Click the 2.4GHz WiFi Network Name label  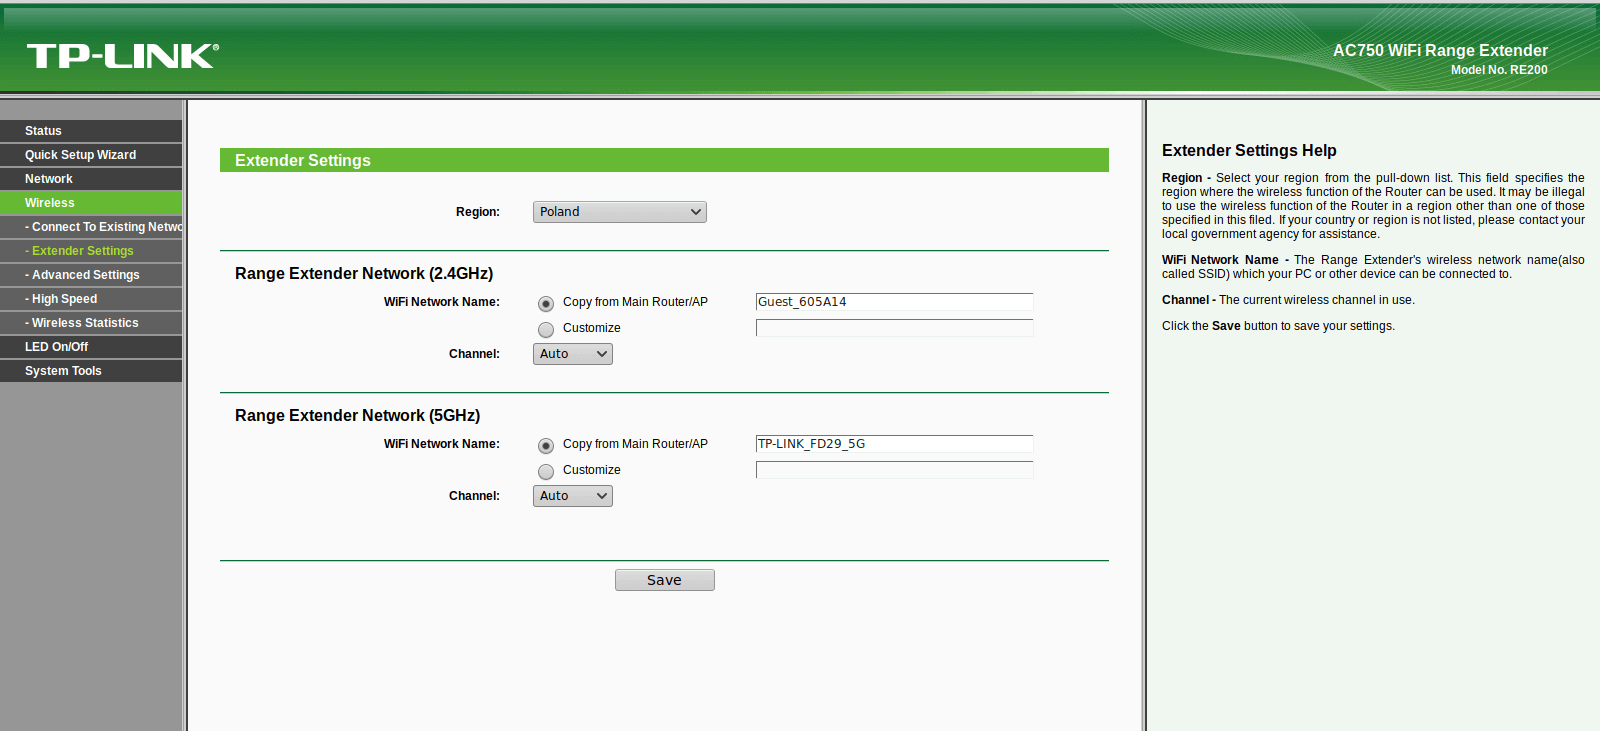tap(442, 302)
